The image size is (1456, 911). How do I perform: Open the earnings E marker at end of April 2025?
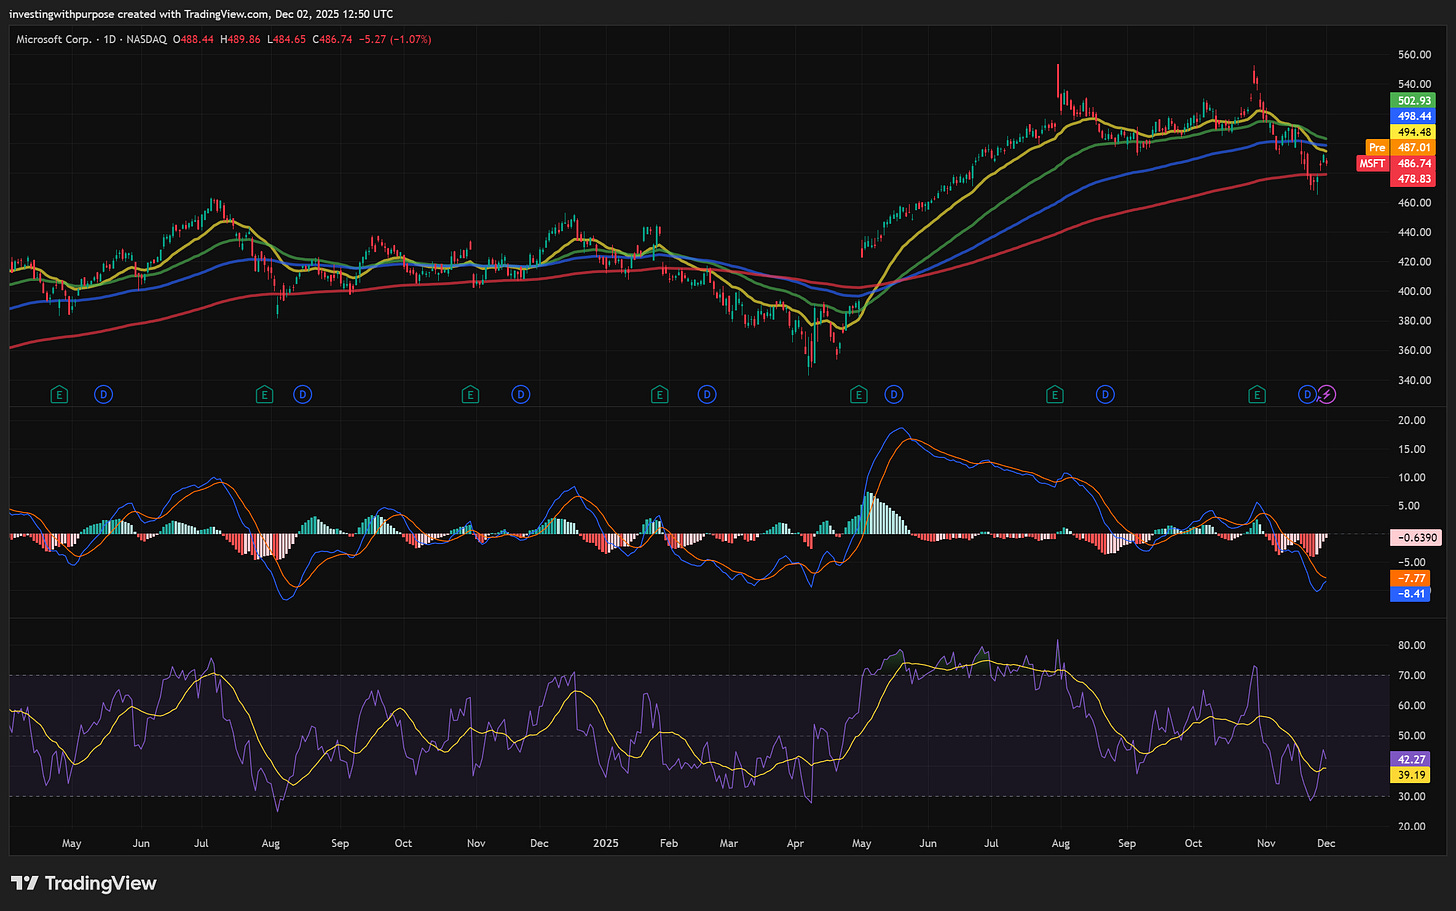point(858,395)
